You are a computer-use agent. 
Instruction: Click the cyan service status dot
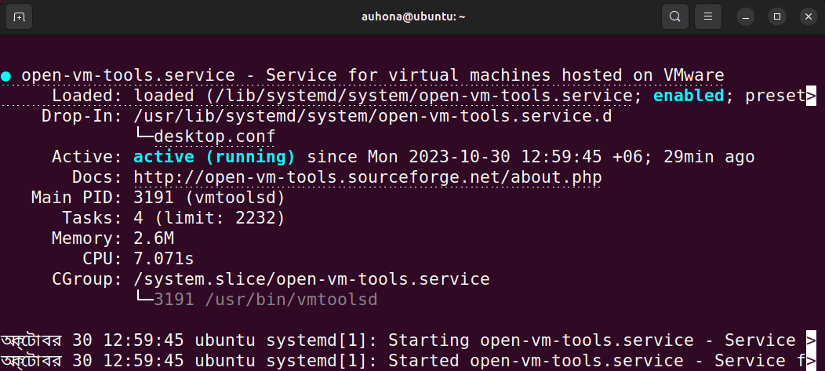pyautogui.click(x=6, y=76)
